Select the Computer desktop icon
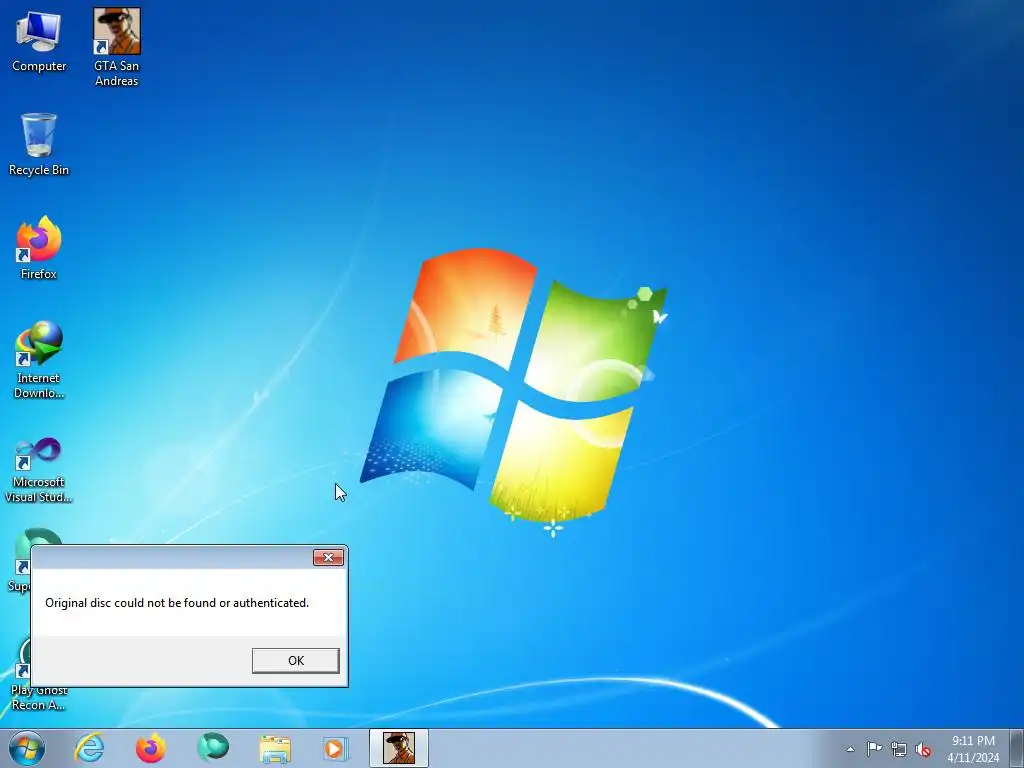 click(x=39, y=42)
